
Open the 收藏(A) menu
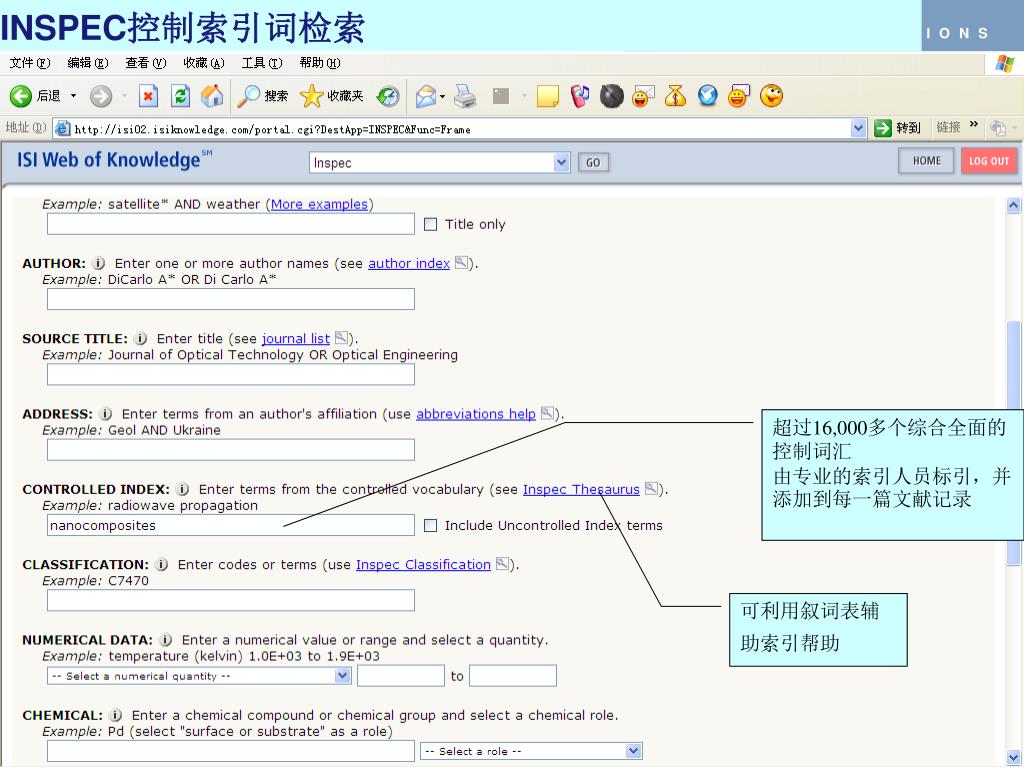(x=204, y=63)
